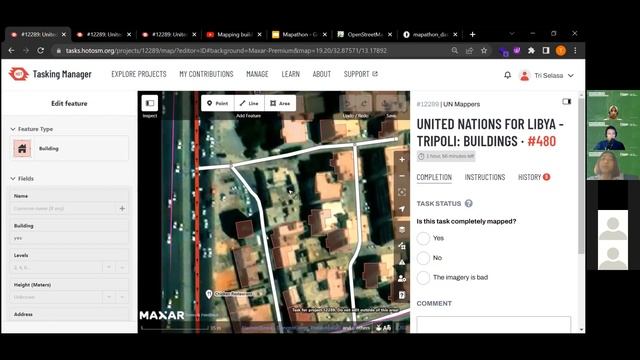Open My Contributions menu
The height and width of the screenshot is (360, 640).
206,74
